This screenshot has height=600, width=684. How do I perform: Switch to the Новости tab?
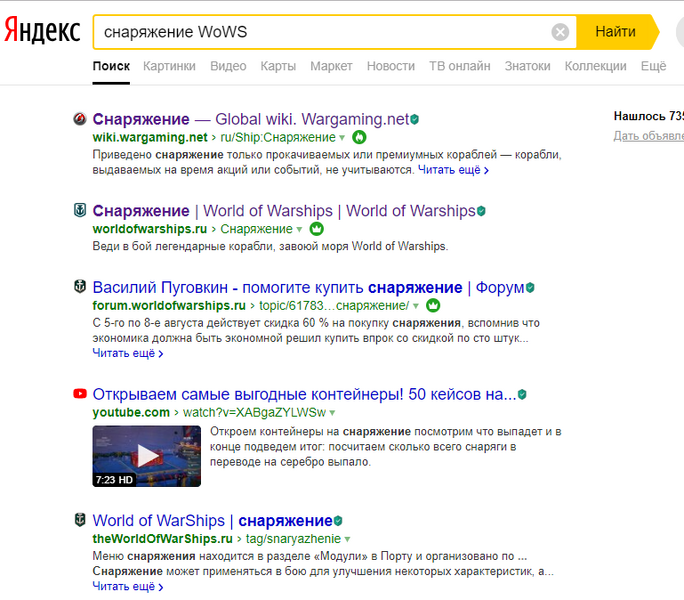coord(390,66)
